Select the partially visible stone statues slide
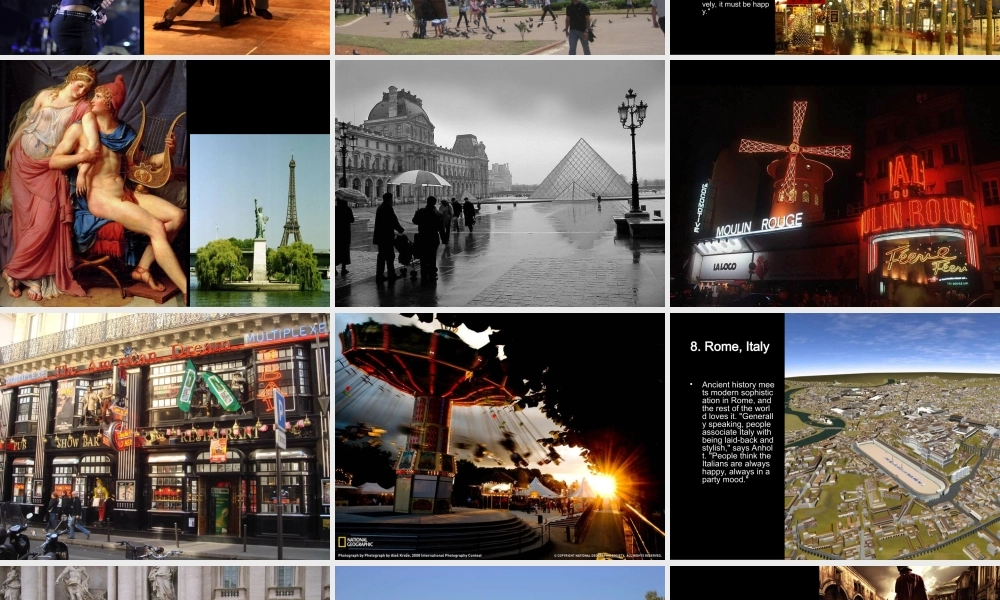 tap(164, 583)
